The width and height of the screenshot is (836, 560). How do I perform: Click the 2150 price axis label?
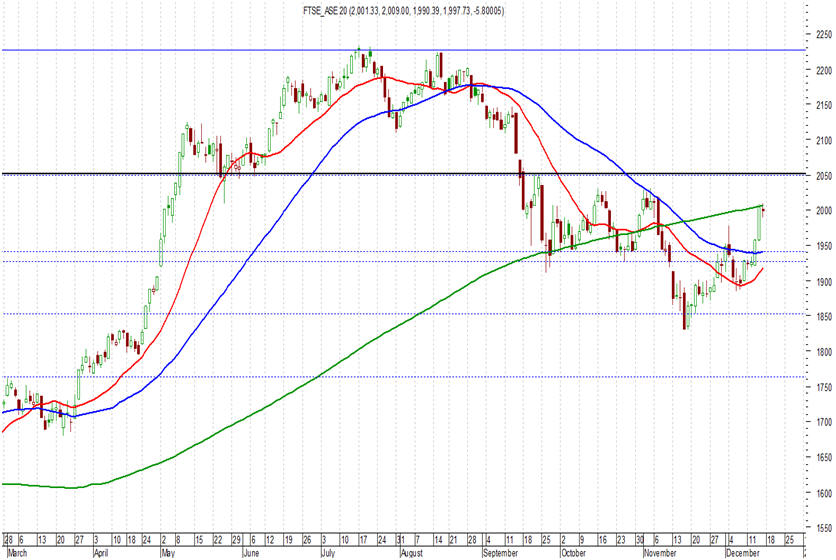click(x=823, y=106)
